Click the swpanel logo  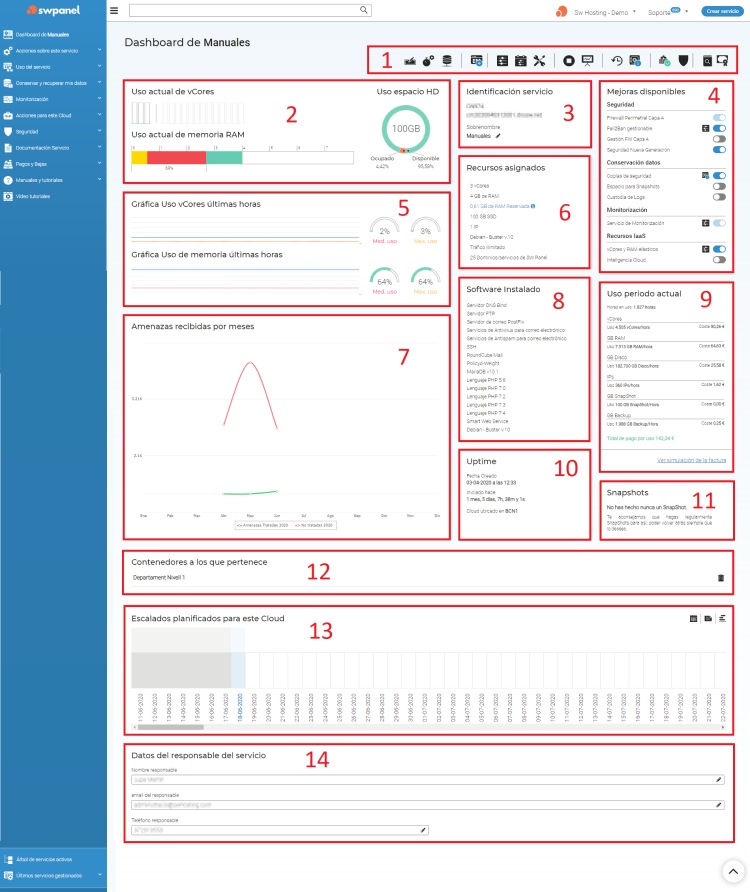click(x=53, y=10)
